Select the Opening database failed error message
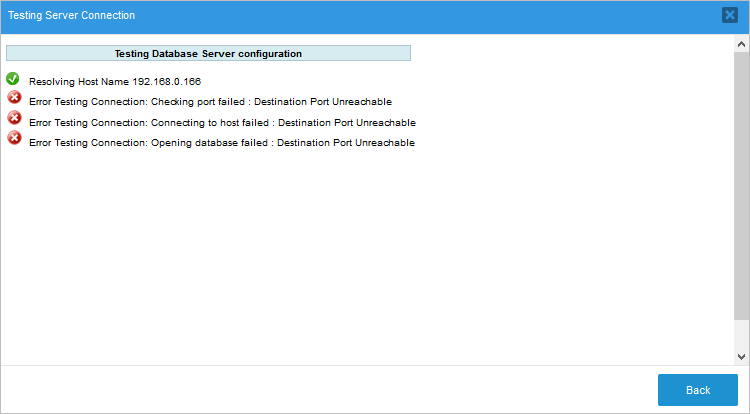 click(222, 143)
